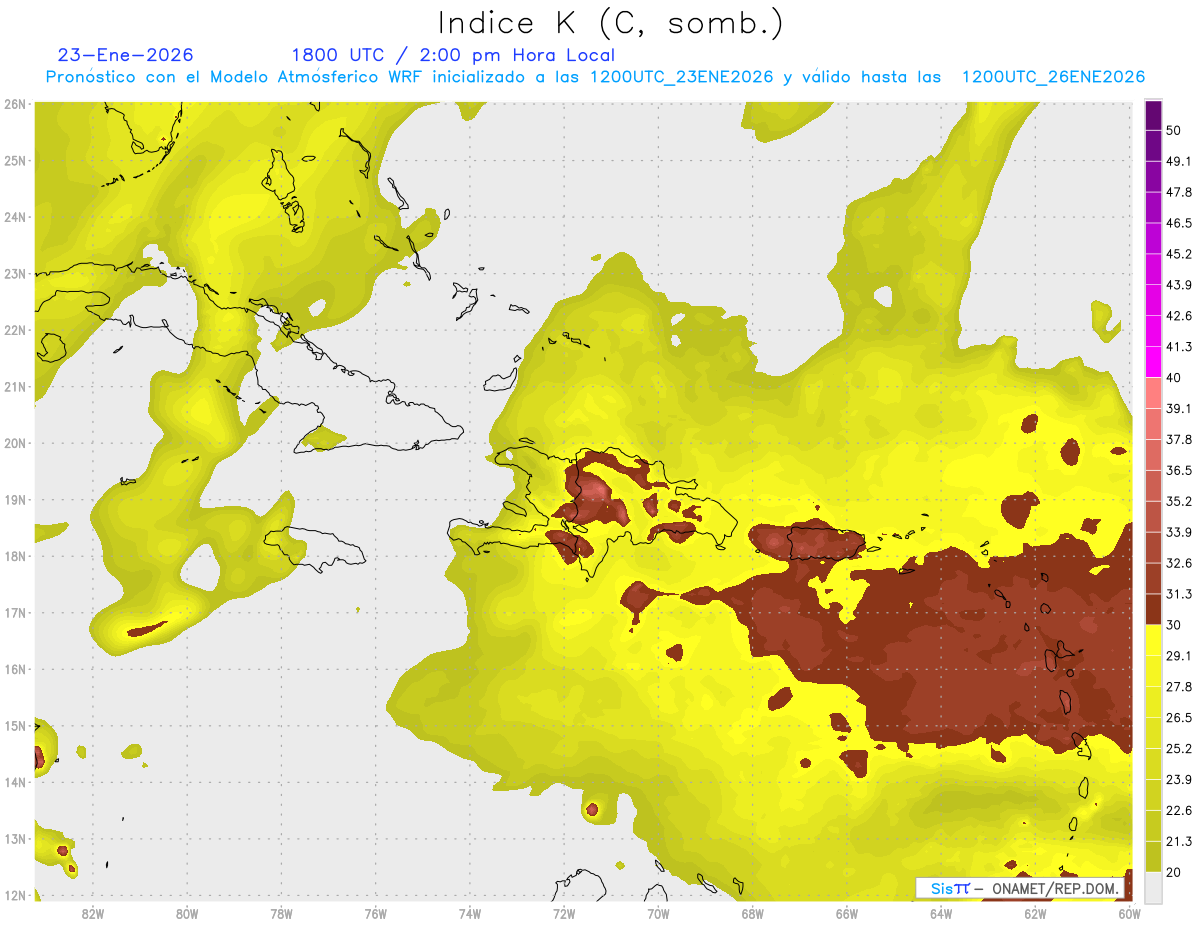Click the colorbar value "42.6"
This screenshot has height=927, width=1200.
pos(1179,316)
